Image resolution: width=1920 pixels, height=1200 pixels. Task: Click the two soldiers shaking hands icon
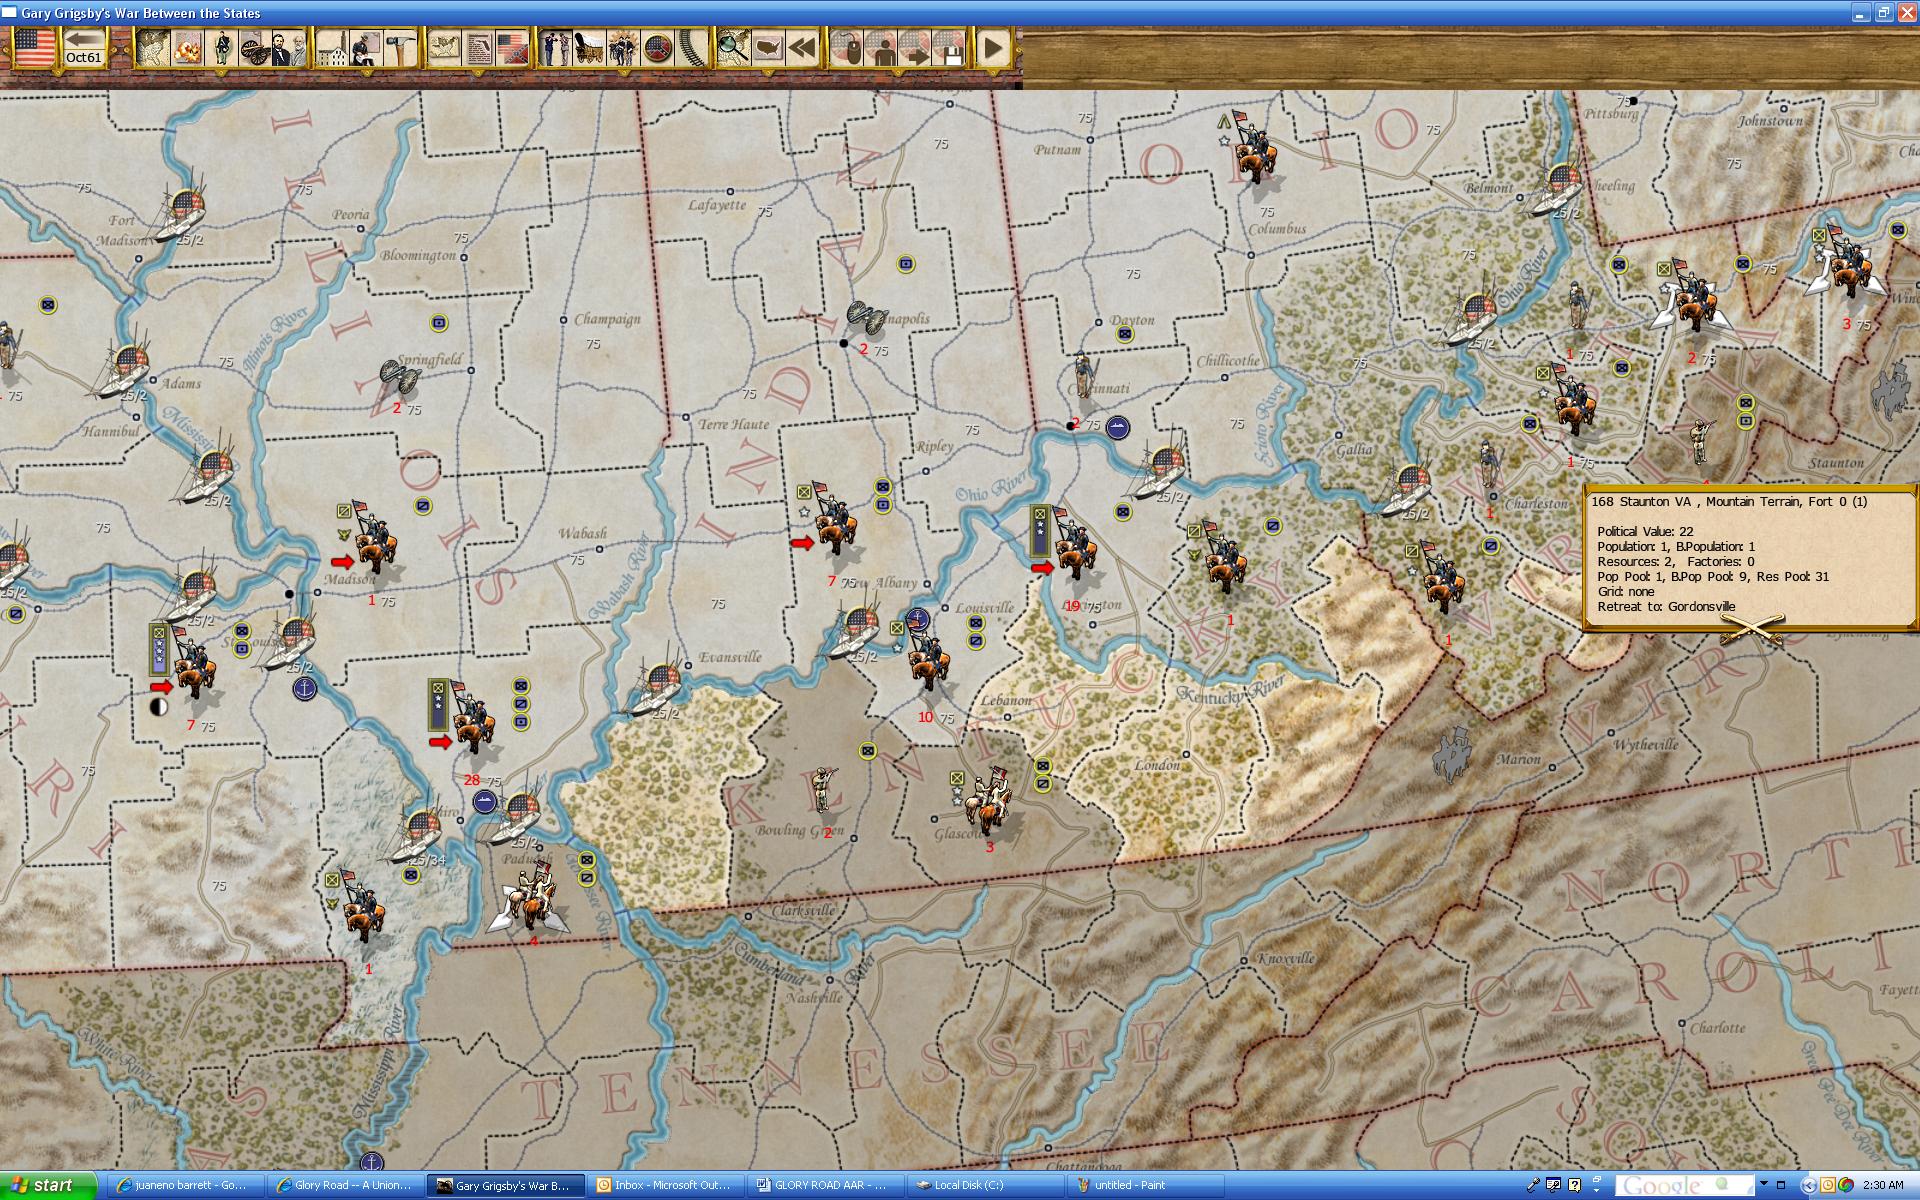(x=556, y=47)
